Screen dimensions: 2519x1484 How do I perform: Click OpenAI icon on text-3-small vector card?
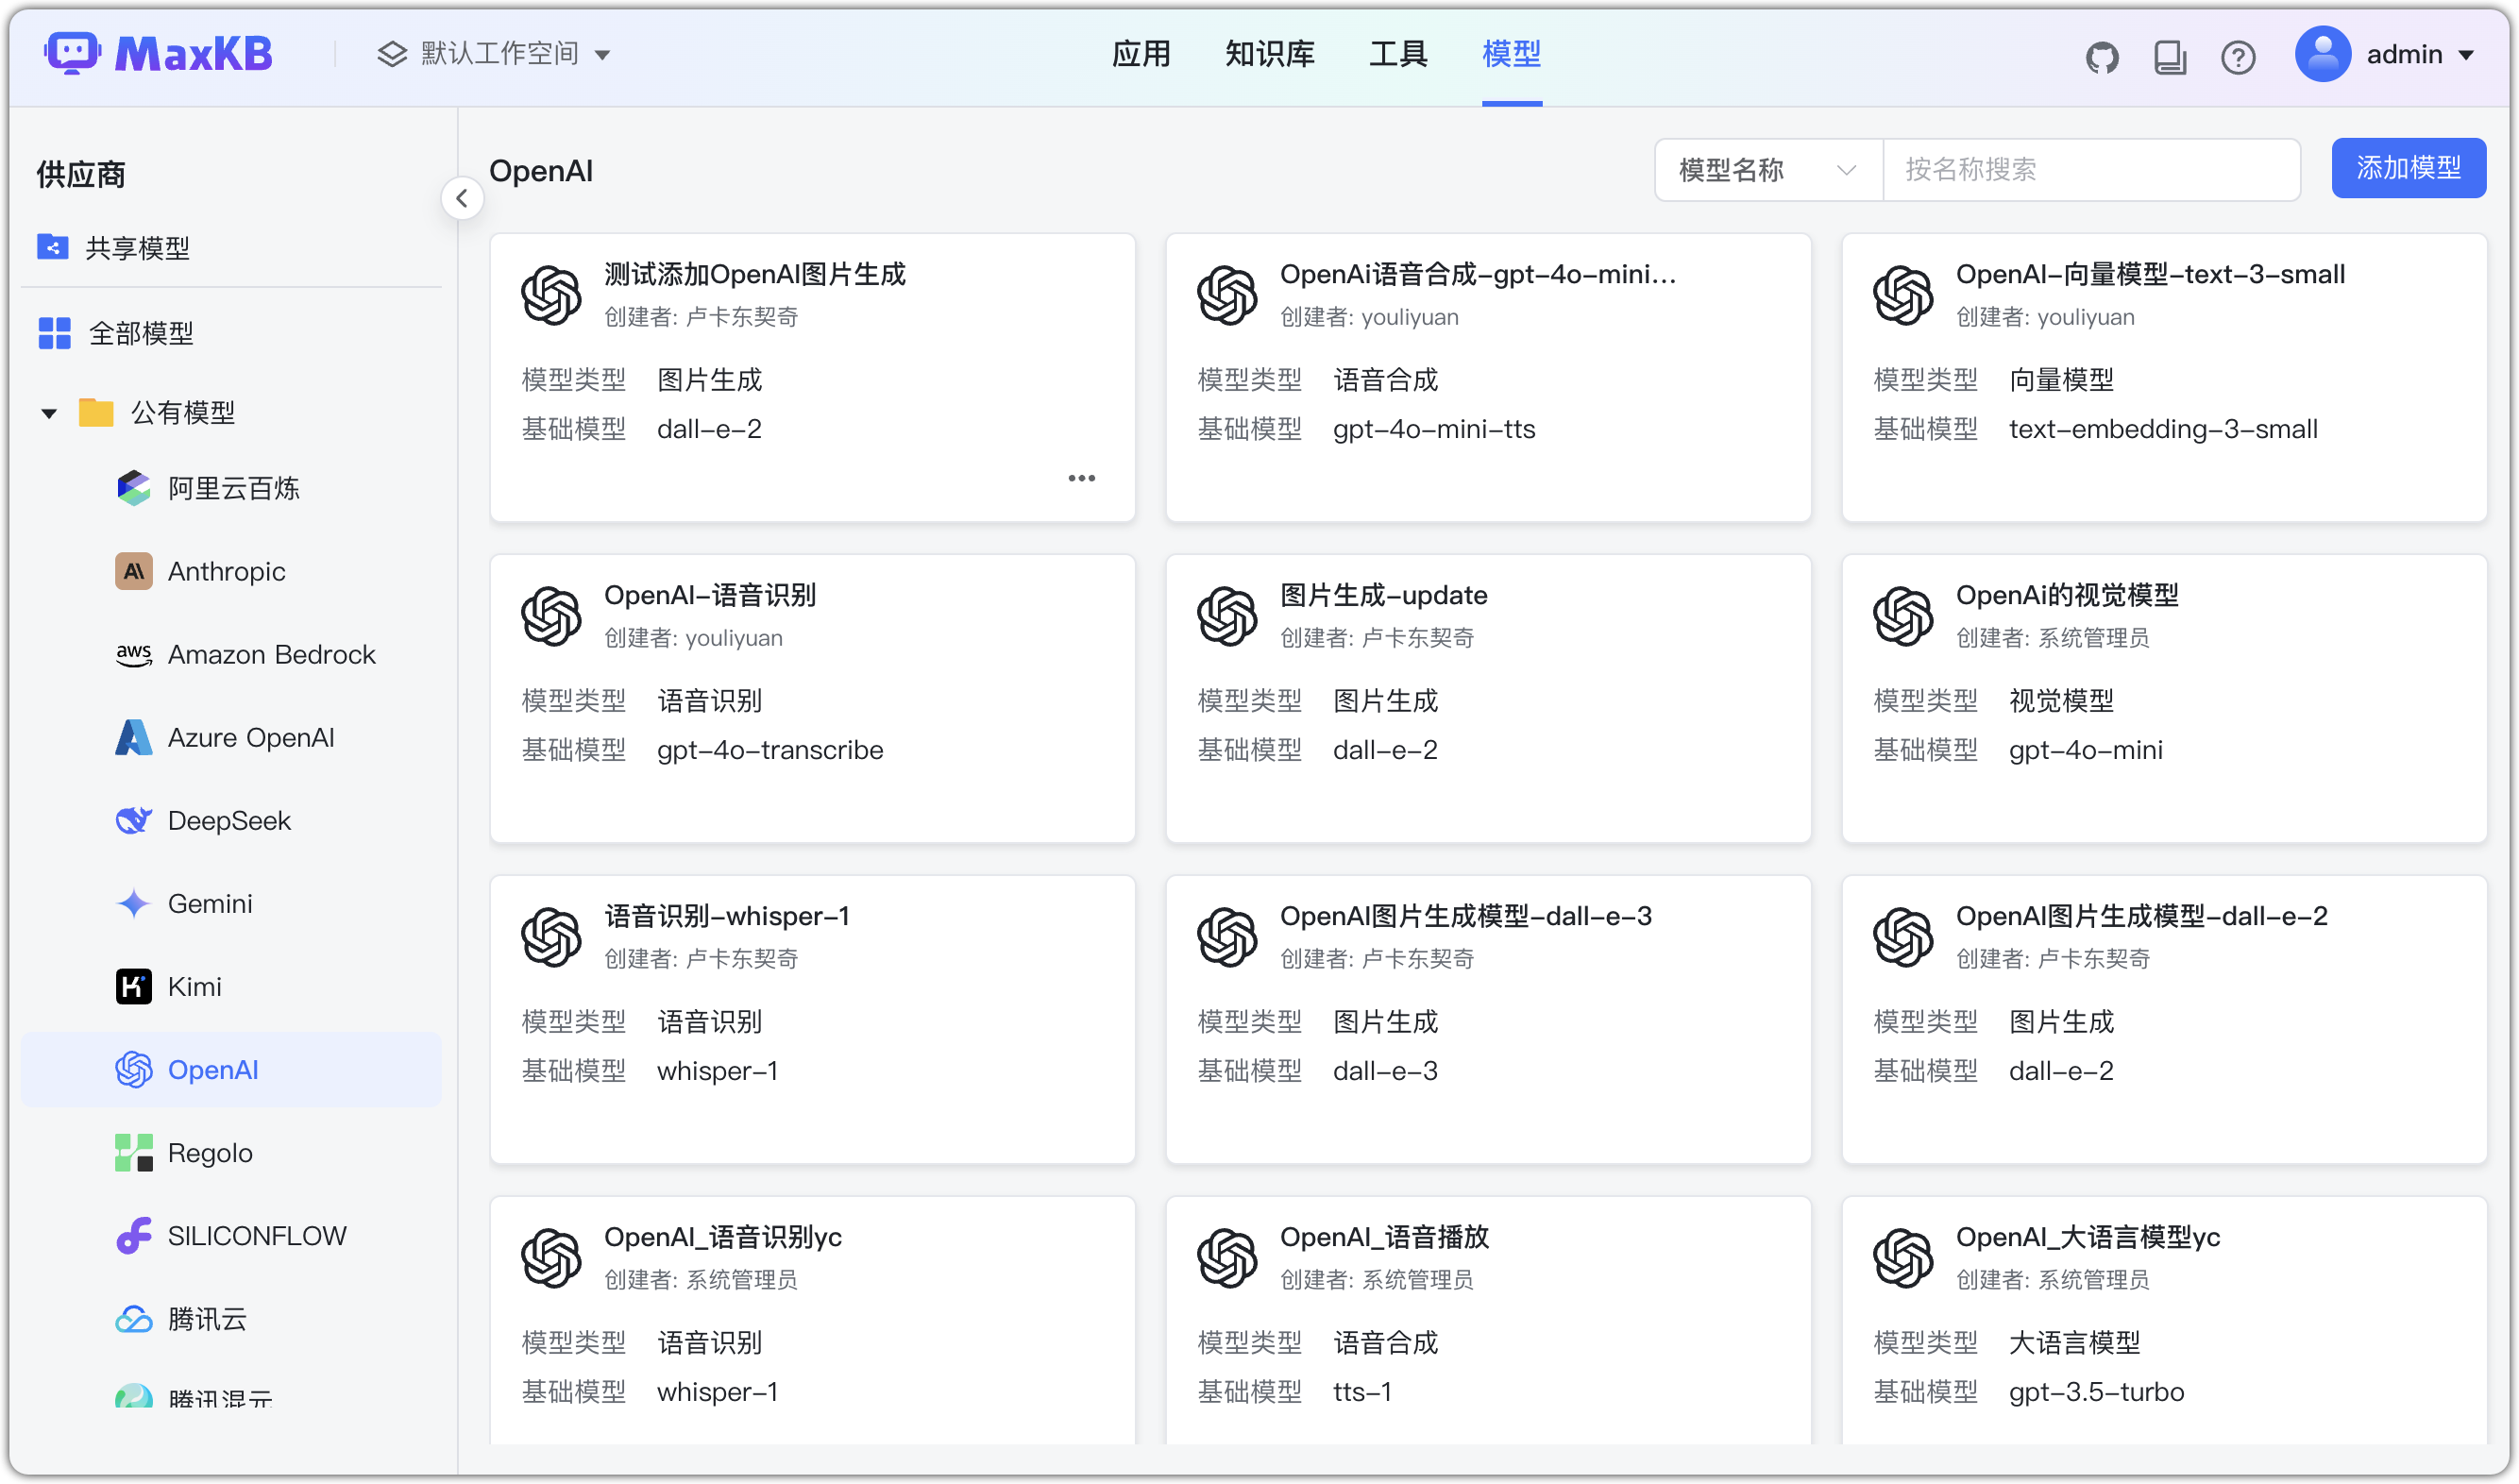tap(1903, 295)
